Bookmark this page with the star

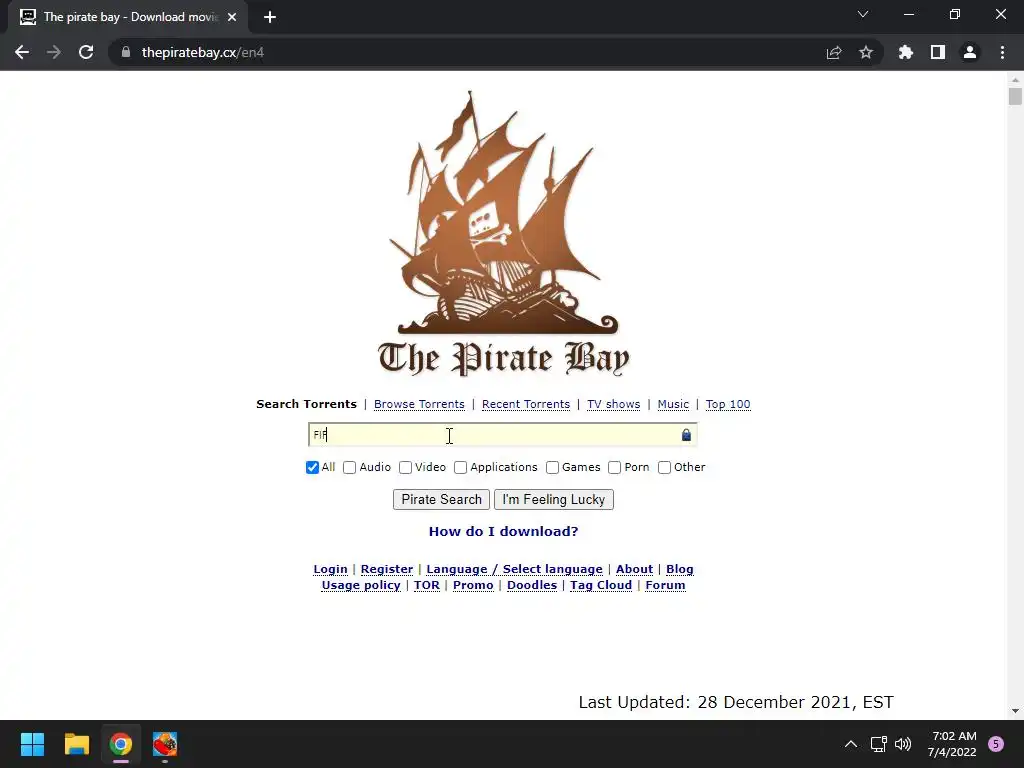pos(866,52)
